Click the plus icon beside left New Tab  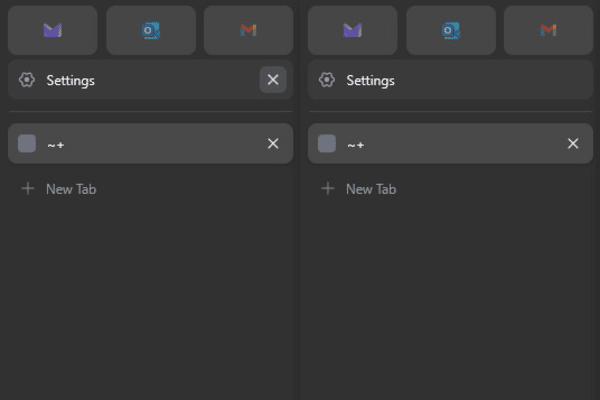(x=28, y=188)
